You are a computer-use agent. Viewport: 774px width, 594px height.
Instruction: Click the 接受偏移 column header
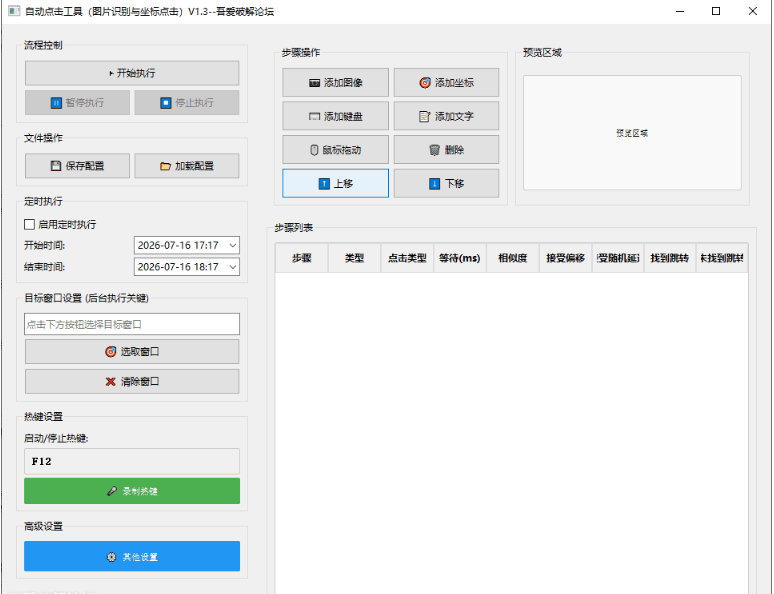click(566, 258)
